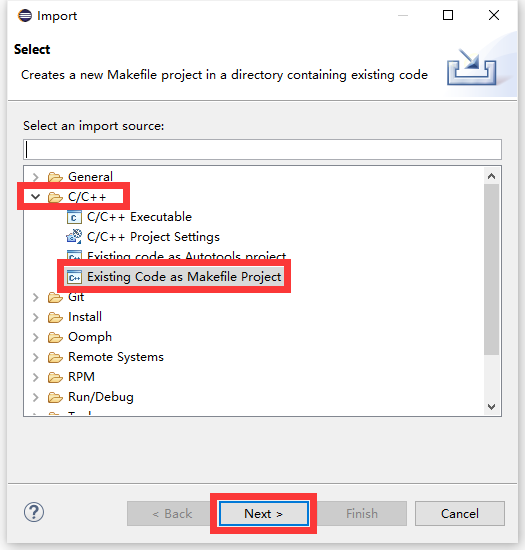Click the C/C++ Project Settings gear icon

74,237
